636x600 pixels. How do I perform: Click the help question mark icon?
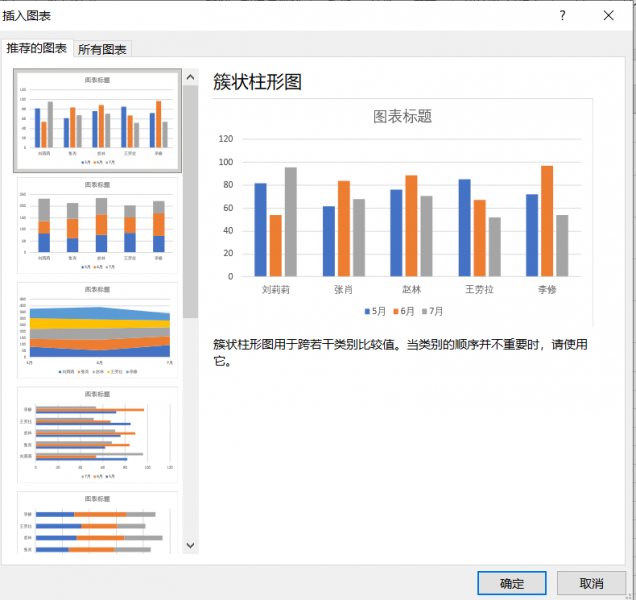tap(562, 15)
